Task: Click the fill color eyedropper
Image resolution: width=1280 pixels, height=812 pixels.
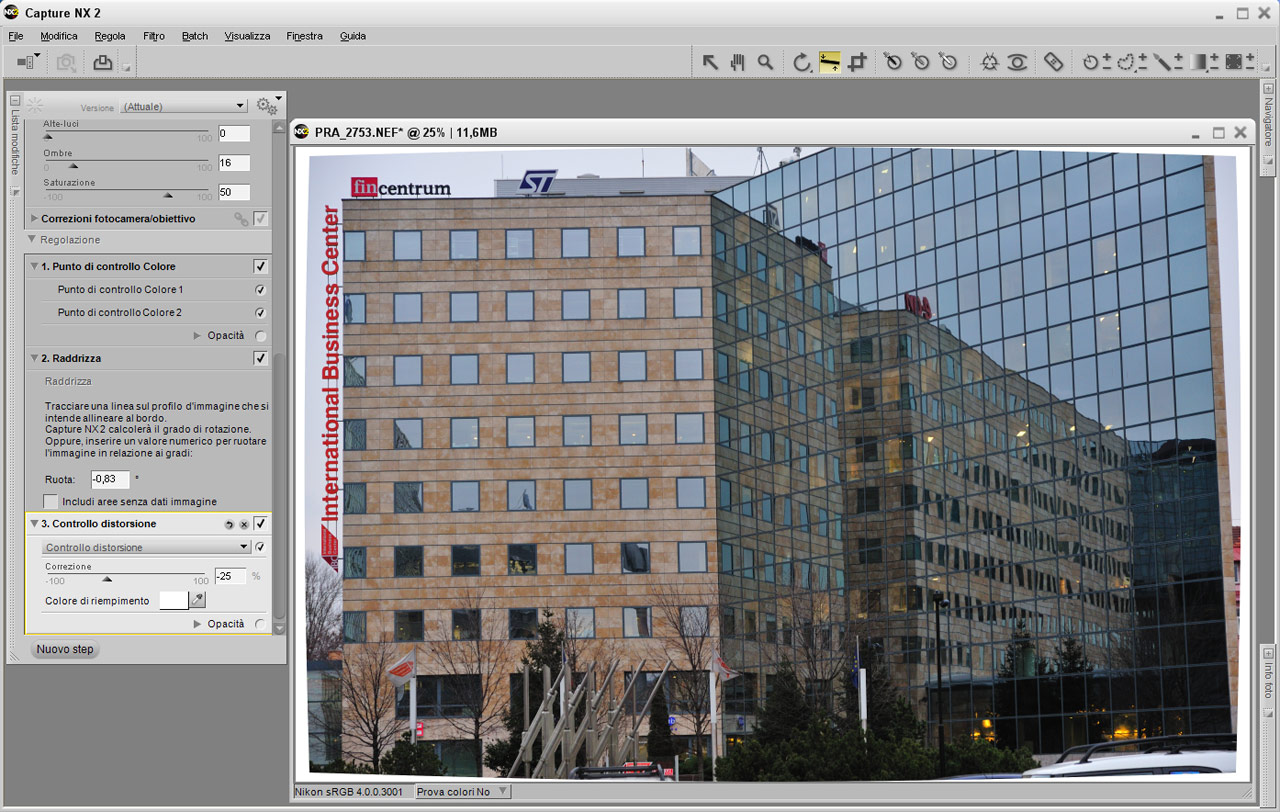Action: point(197,600)
